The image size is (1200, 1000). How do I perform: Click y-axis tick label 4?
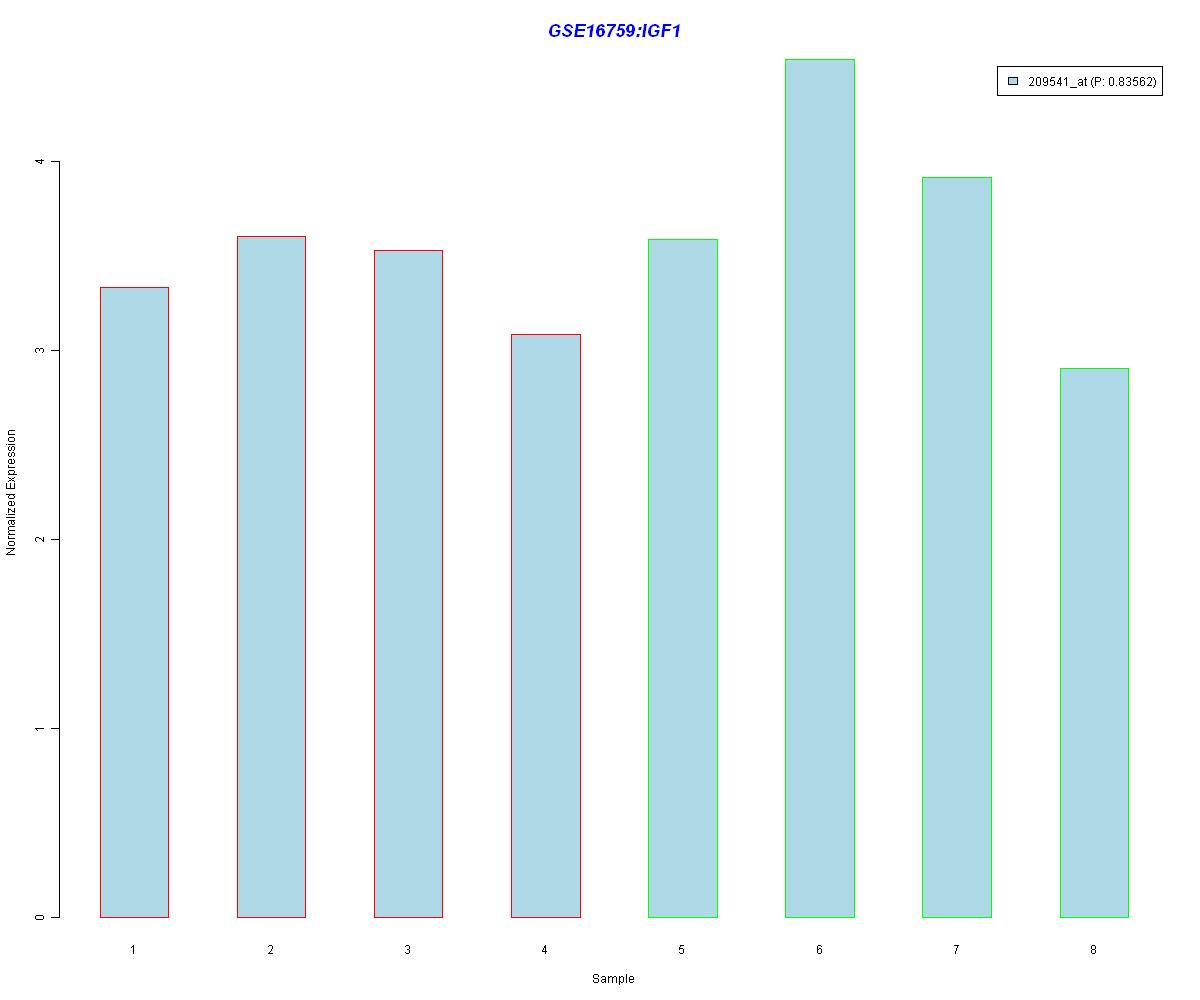point(40,161)
